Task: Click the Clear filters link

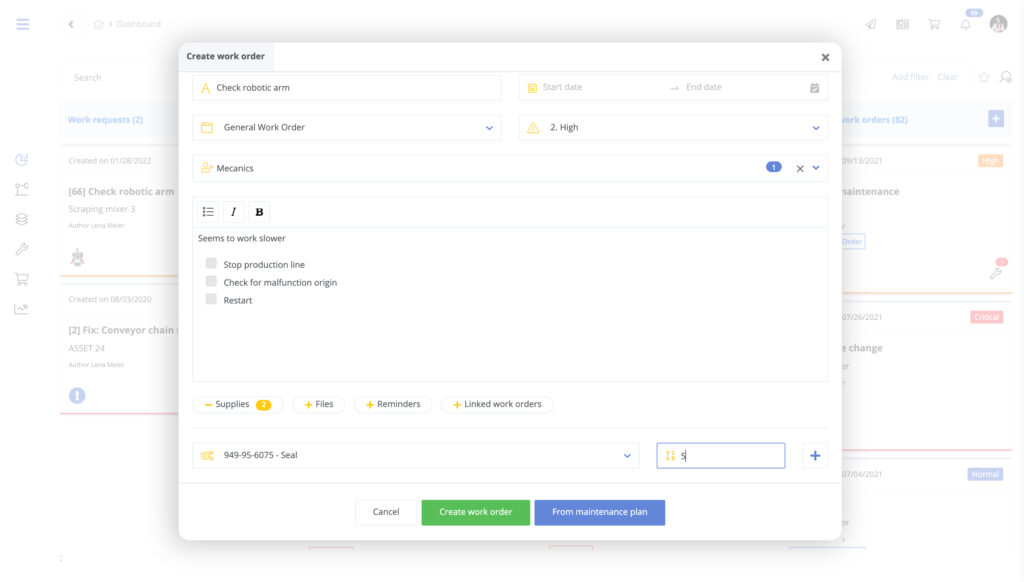Action: click(948, 77)
